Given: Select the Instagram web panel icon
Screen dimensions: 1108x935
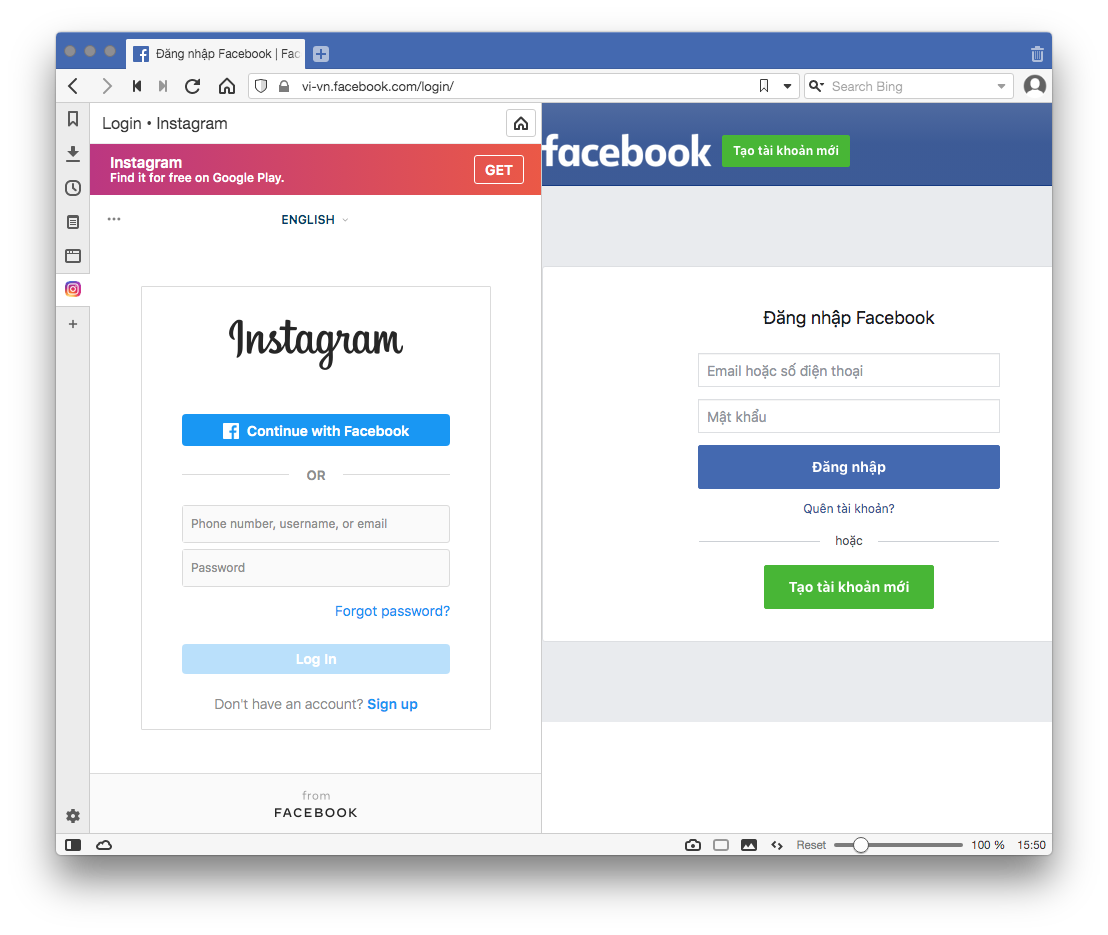Looking at the screenshot, I should 73,289.
